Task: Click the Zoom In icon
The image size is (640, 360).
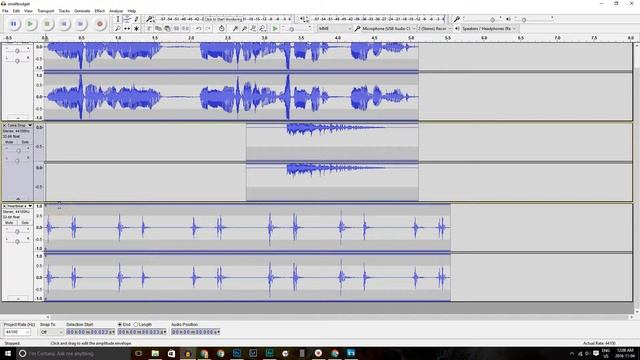Action: point(236,29)
